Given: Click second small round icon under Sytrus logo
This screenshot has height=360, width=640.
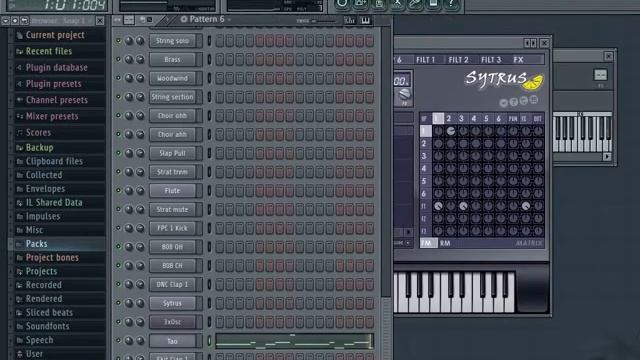Looking at the screenshot, I should click(513, 102).
